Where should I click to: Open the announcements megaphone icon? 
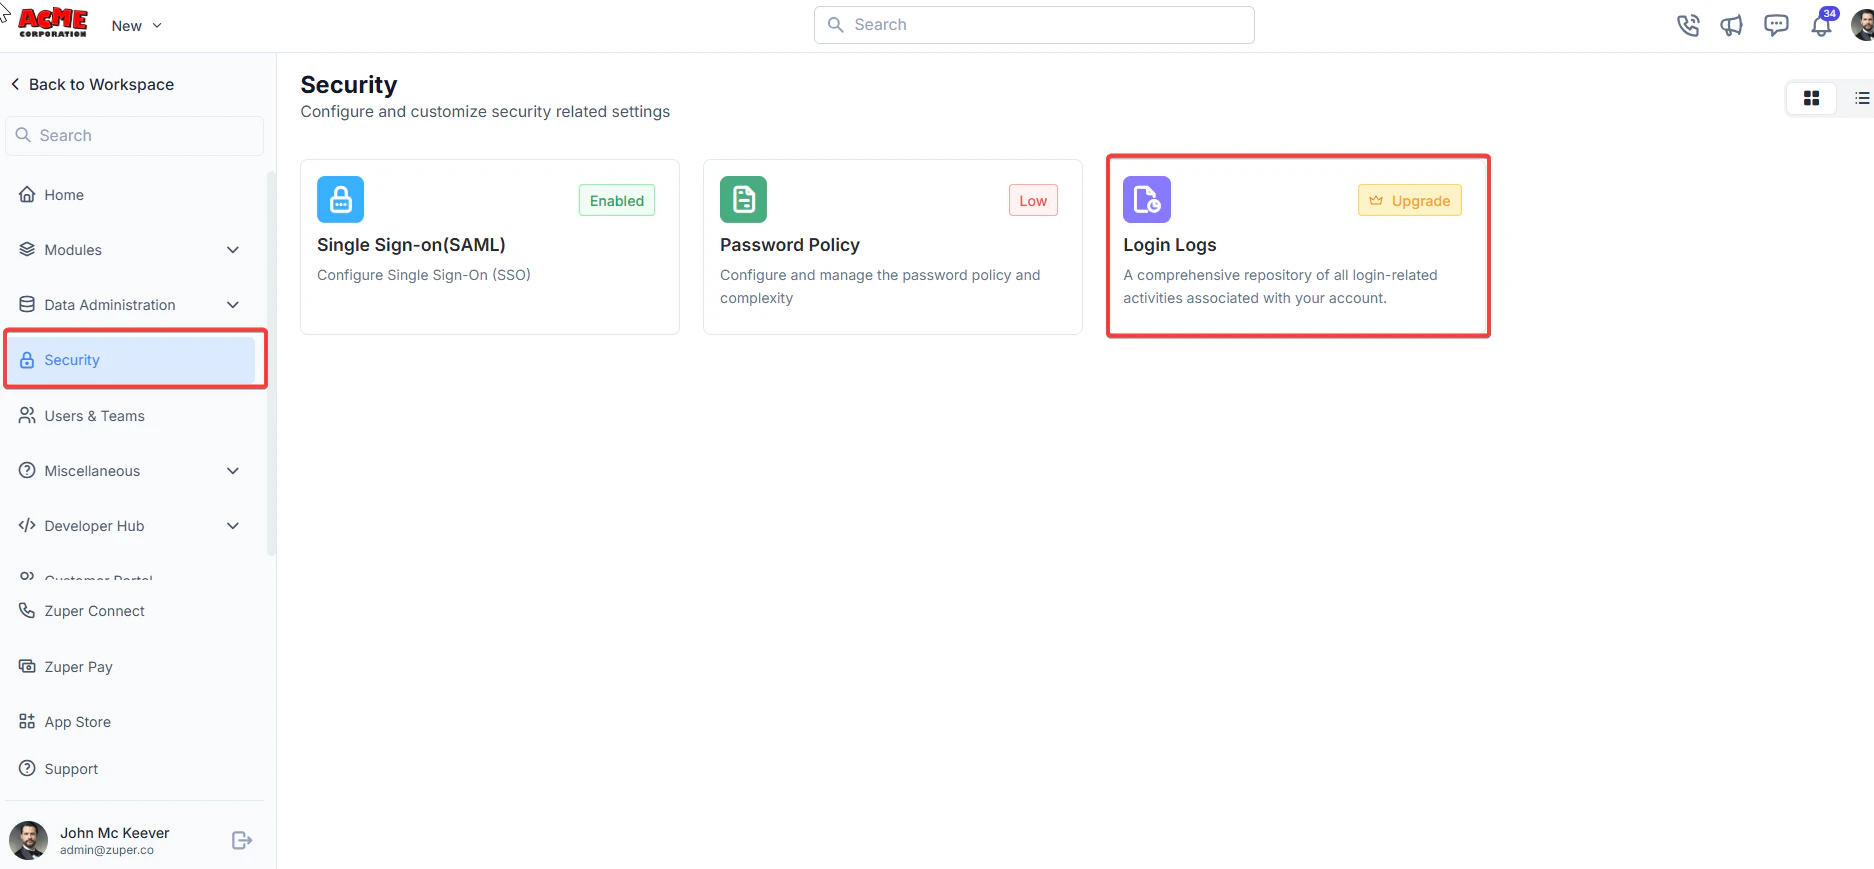point(1732,25)
